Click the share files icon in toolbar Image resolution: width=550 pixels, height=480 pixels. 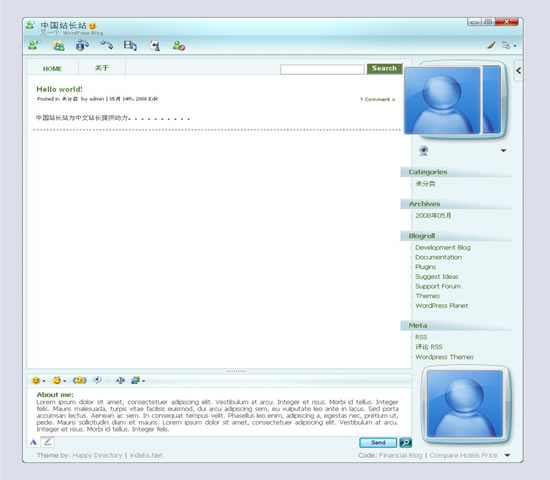click(58, 46)
